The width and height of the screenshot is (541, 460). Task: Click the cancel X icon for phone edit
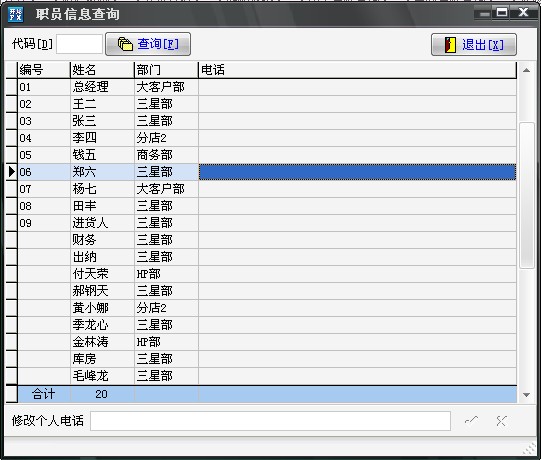[x=501, y=421]
